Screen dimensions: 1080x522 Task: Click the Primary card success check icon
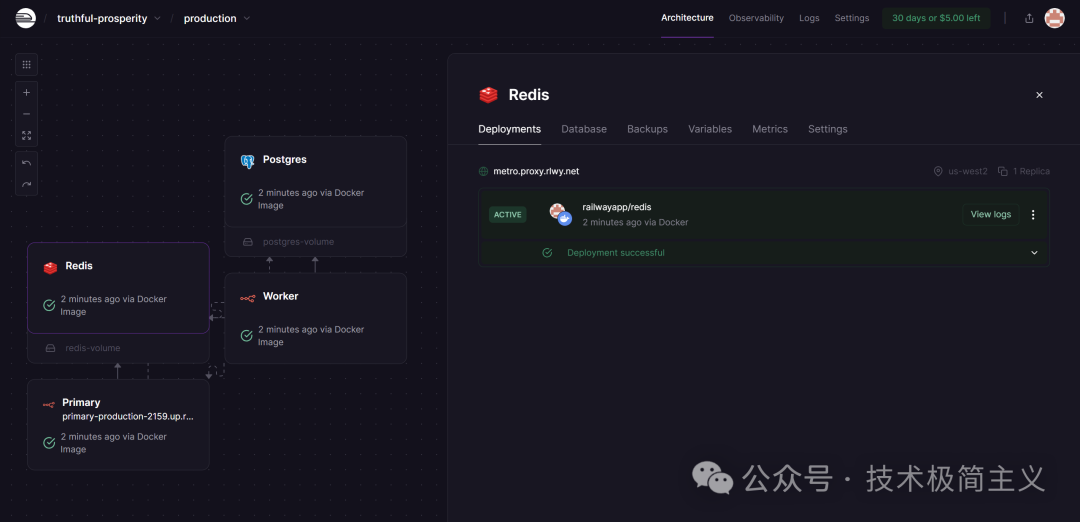[x=49, y=443]
